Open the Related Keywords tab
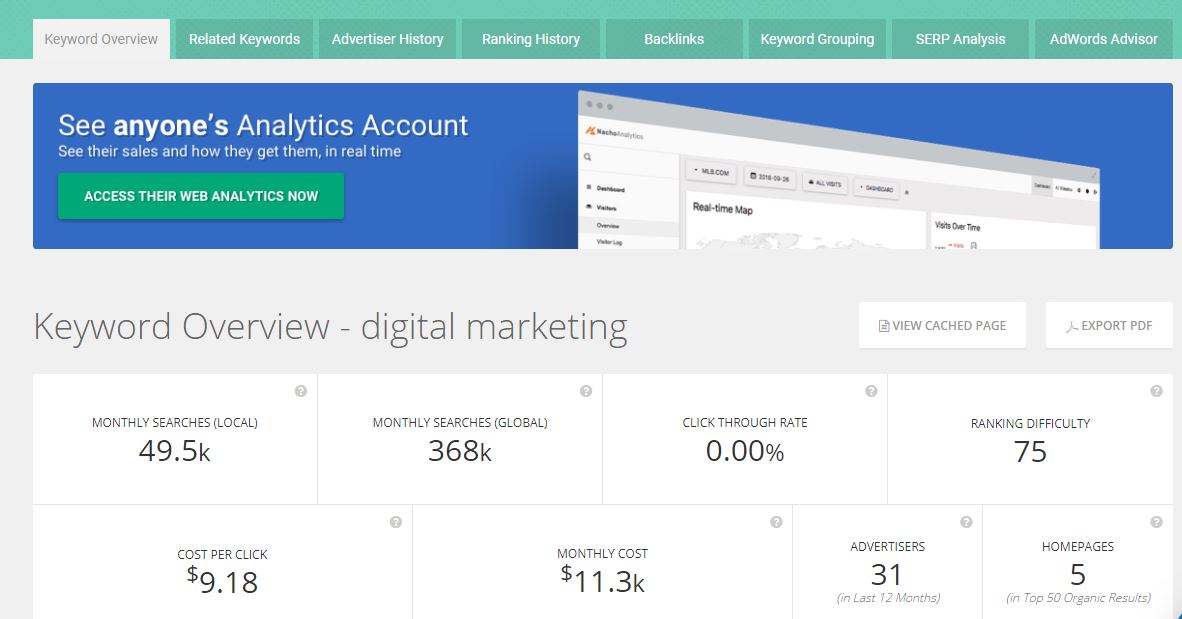The width and height of the screenshot is (1182, 619). 244,39
